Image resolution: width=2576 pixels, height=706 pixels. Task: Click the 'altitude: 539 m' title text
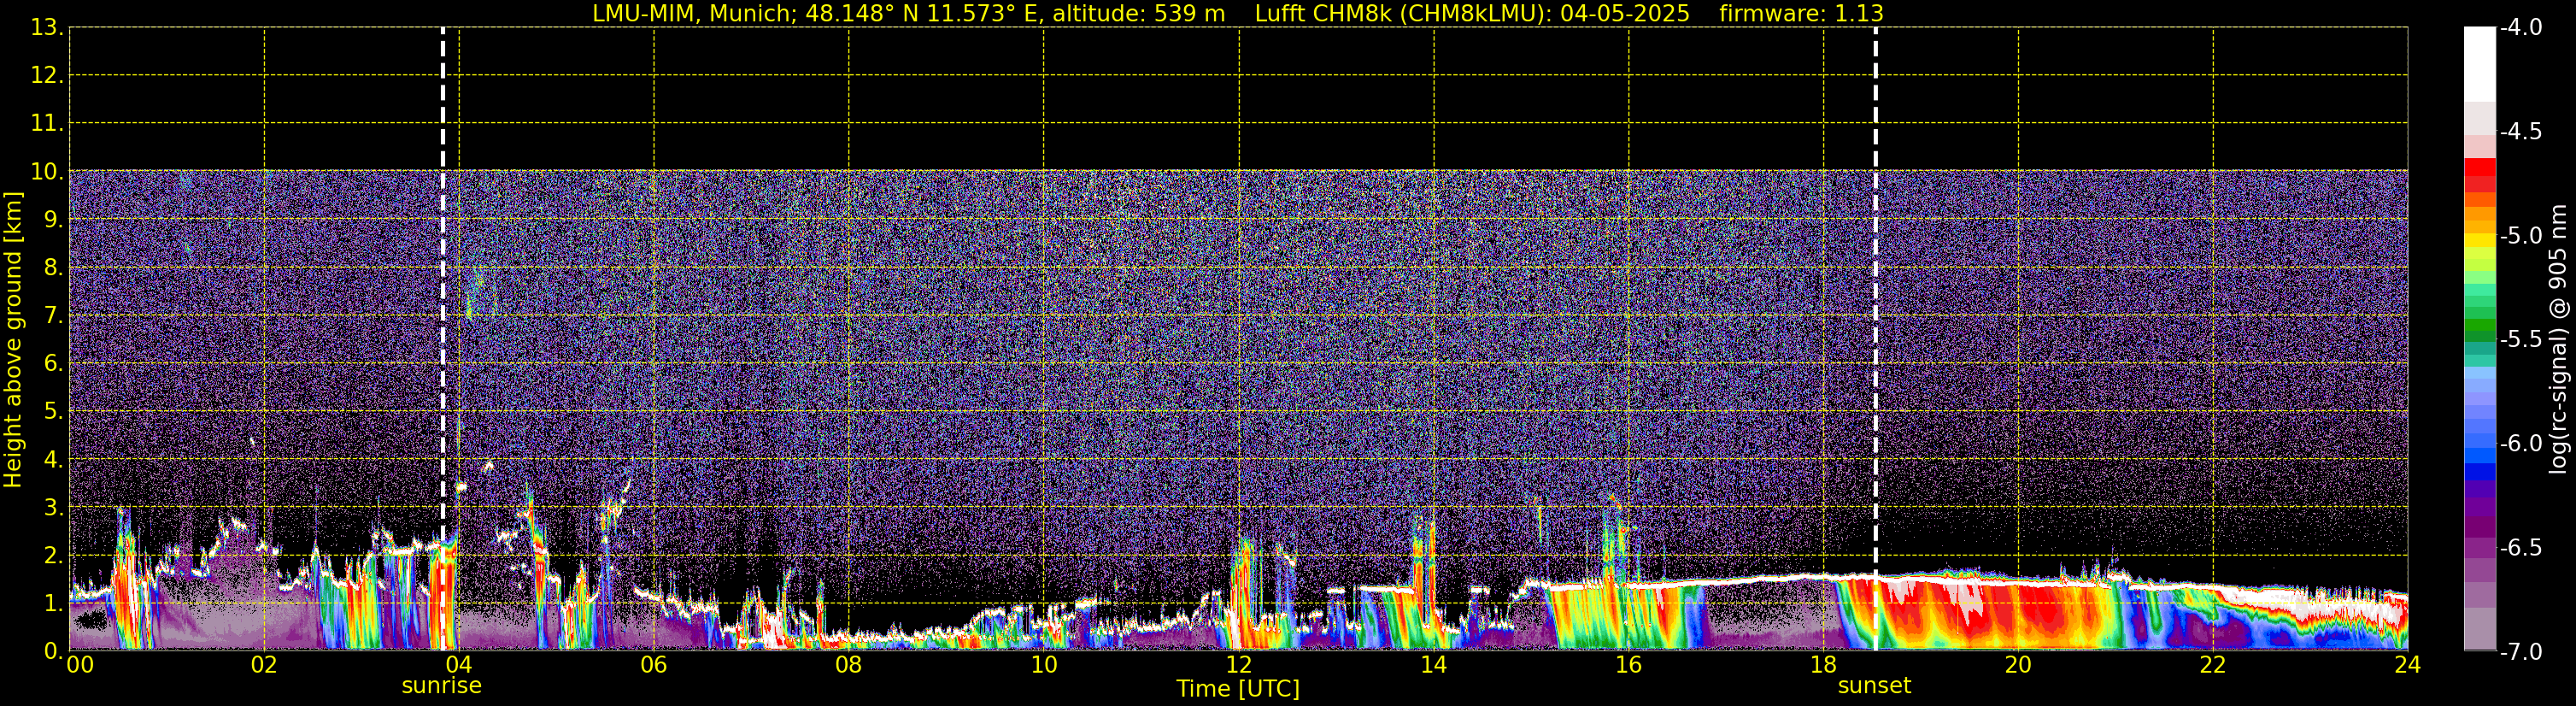1138,14
